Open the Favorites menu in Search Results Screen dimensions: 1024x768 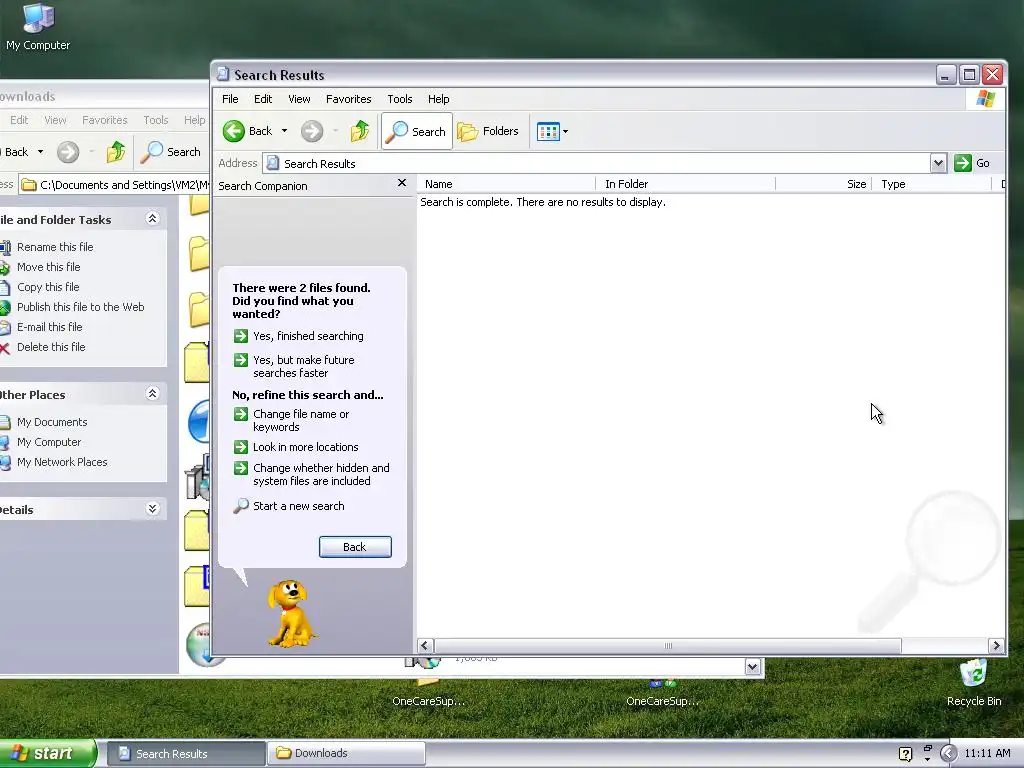pyautogui.click(x=348, y=99)
